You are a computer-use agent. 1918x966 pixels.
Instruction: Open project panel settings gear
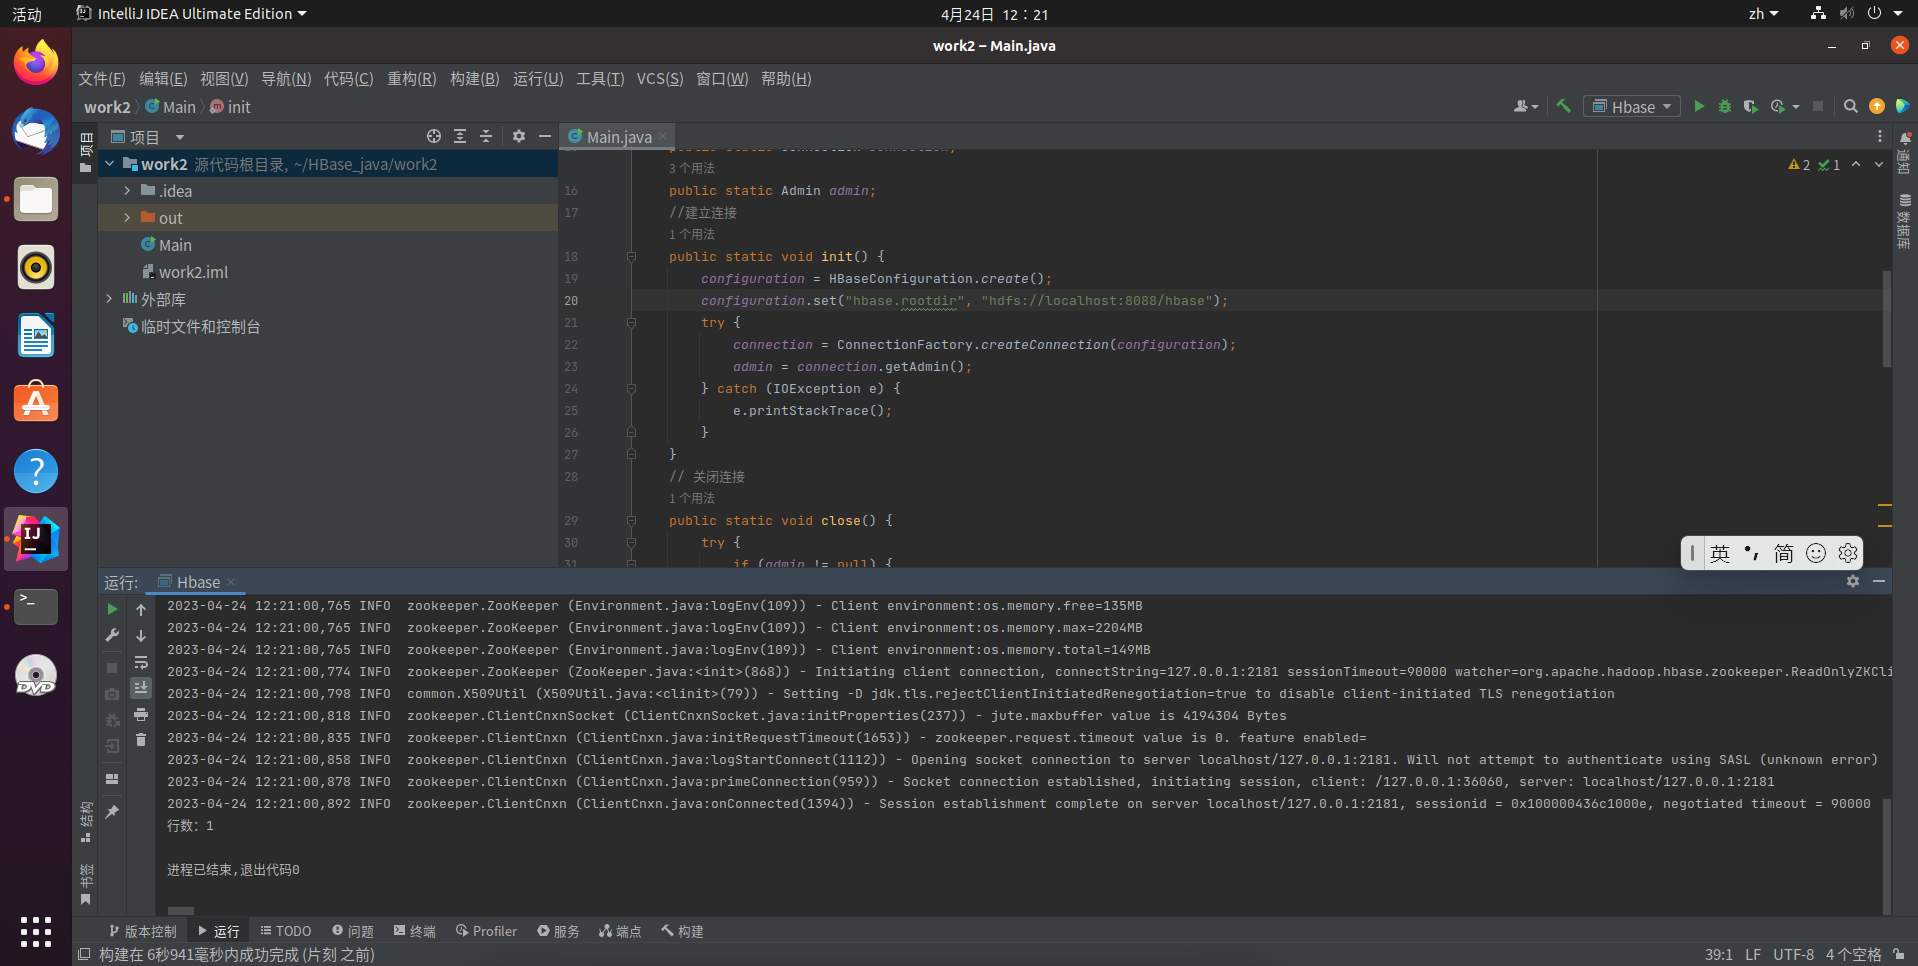(x=518, y=136)
